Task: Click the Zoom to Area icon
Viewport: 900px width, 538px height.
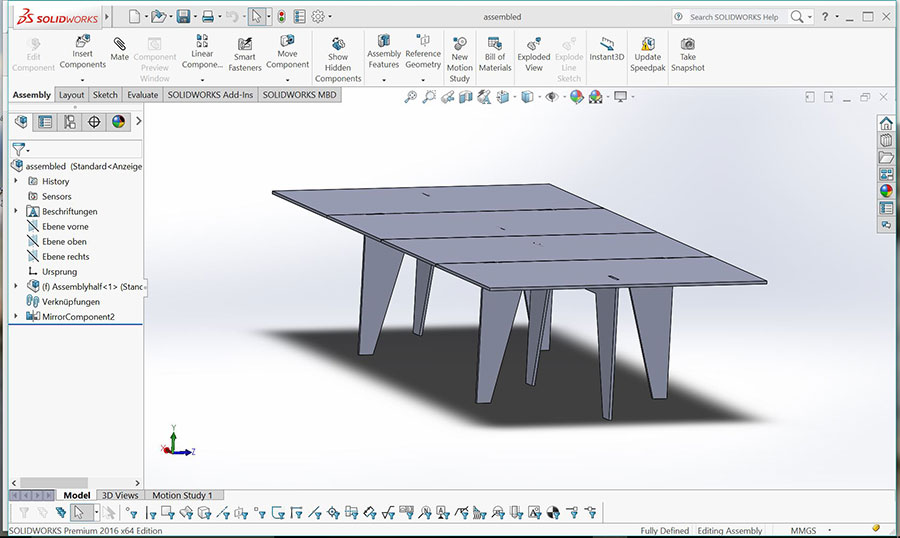Action: (x=429, y=97)
